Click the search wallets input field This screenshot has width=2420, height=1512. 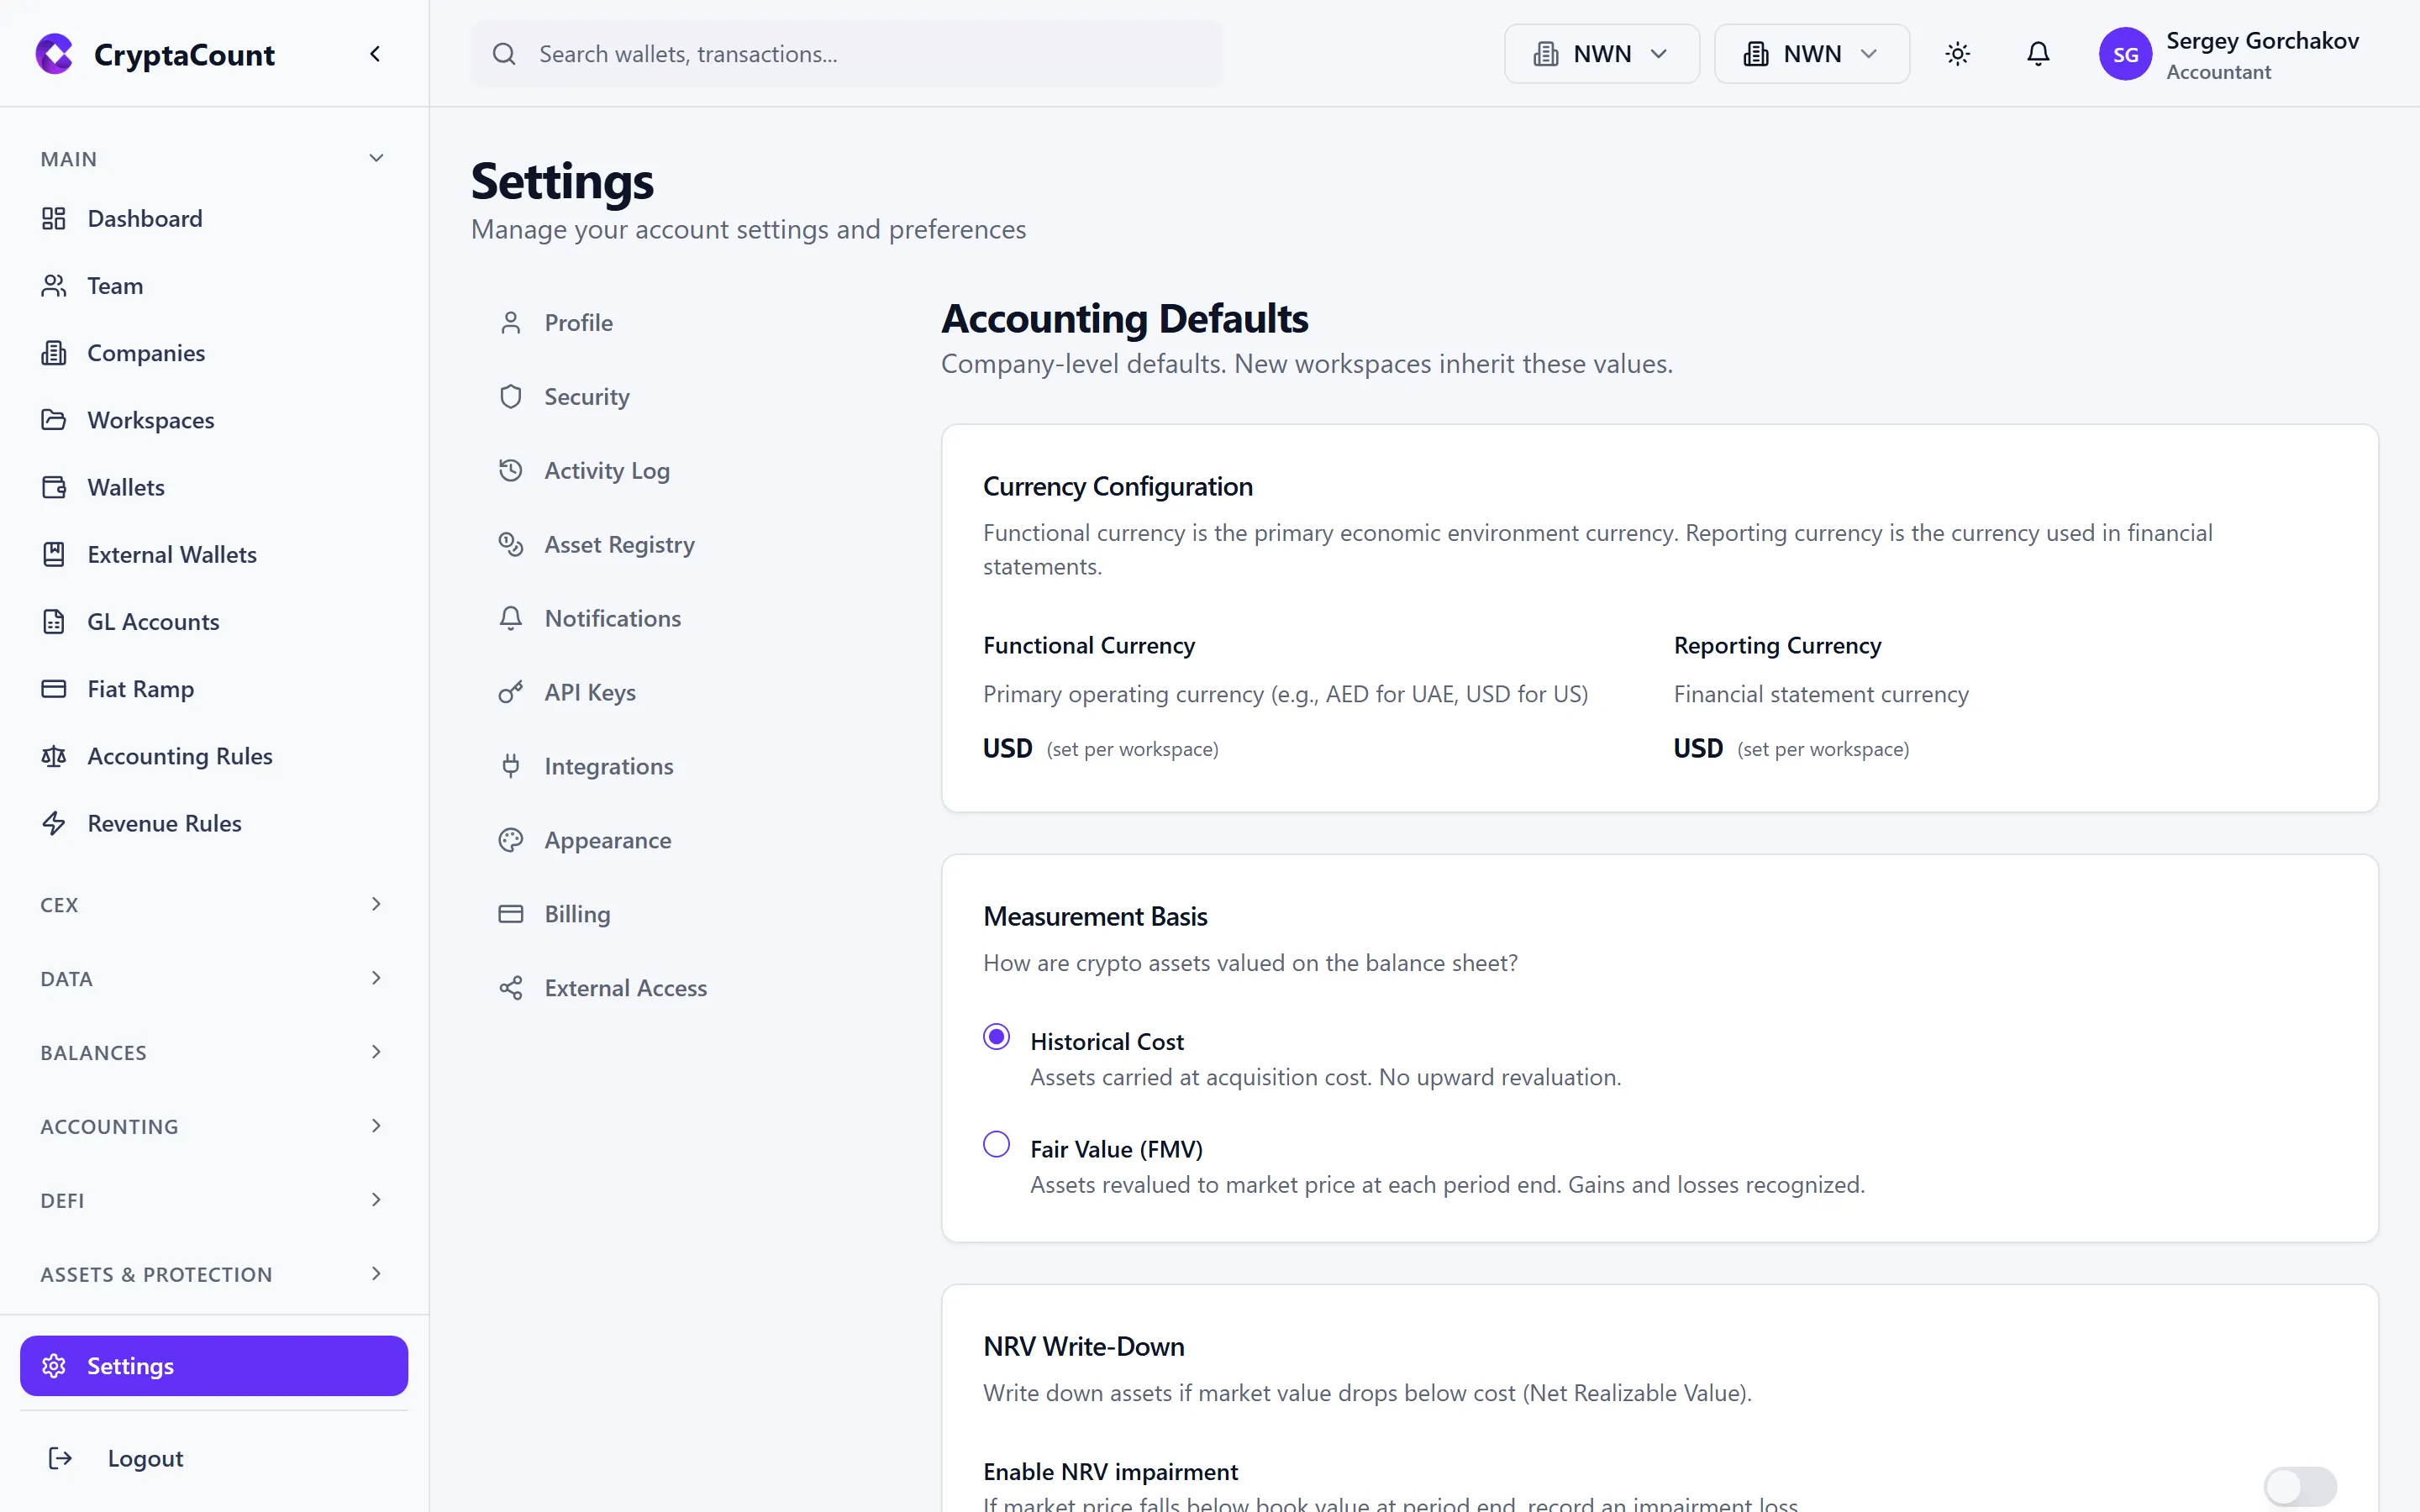tap(846, 54)
